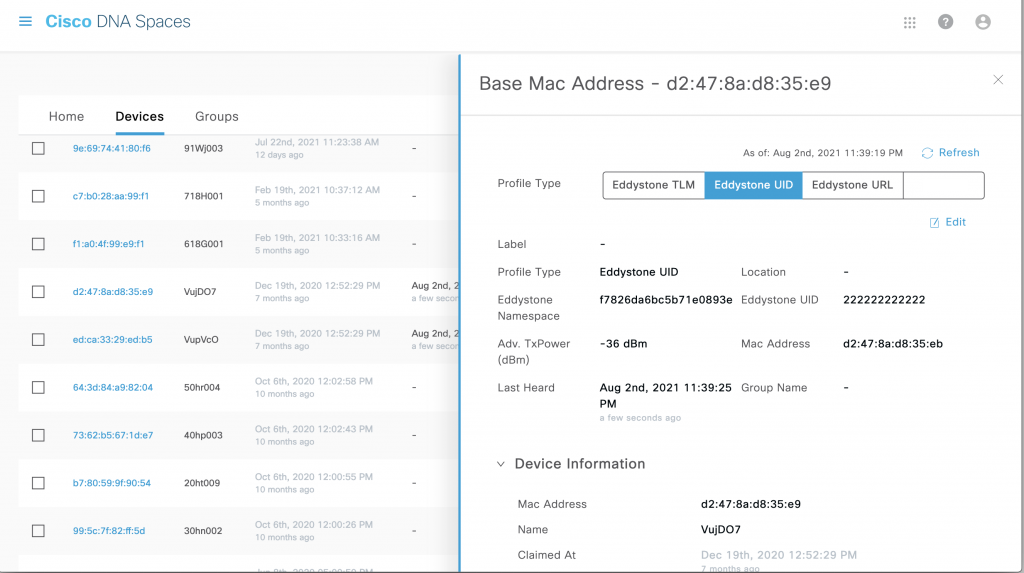
Task: Open the user account profile icon
Action: pos(983,22)
